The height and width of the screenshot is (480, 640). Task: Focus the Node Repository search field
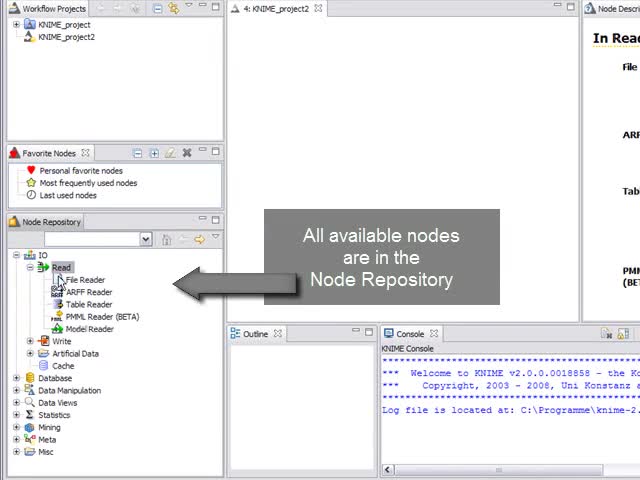pos(92,239)
